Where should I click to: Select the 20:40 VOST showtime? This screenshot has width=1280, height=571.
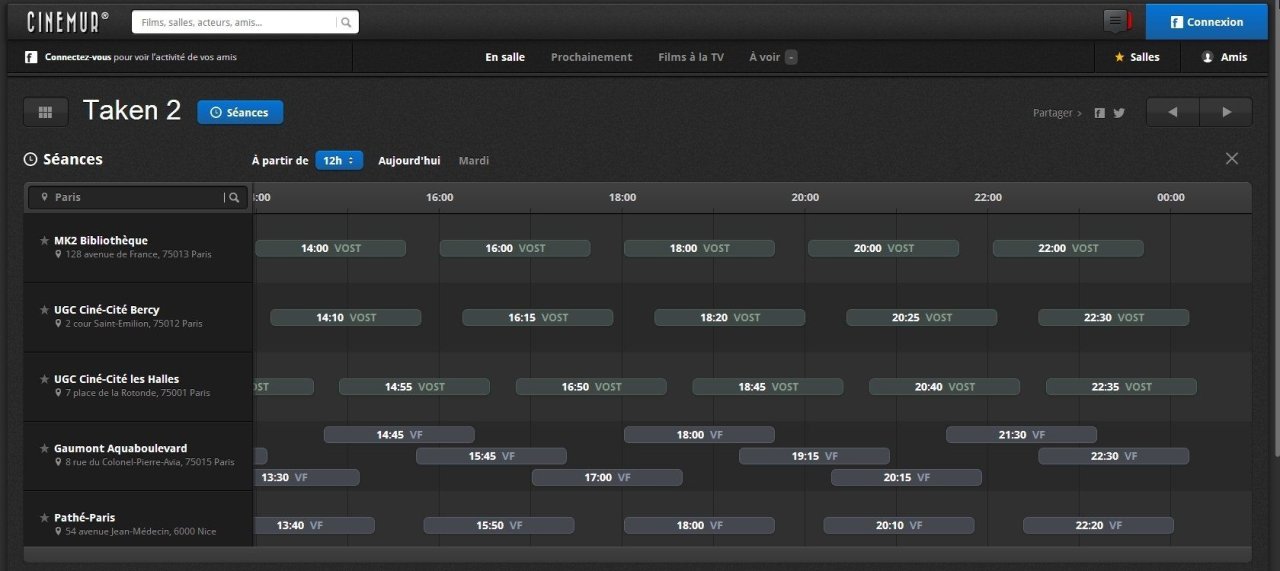click(944, 386)
